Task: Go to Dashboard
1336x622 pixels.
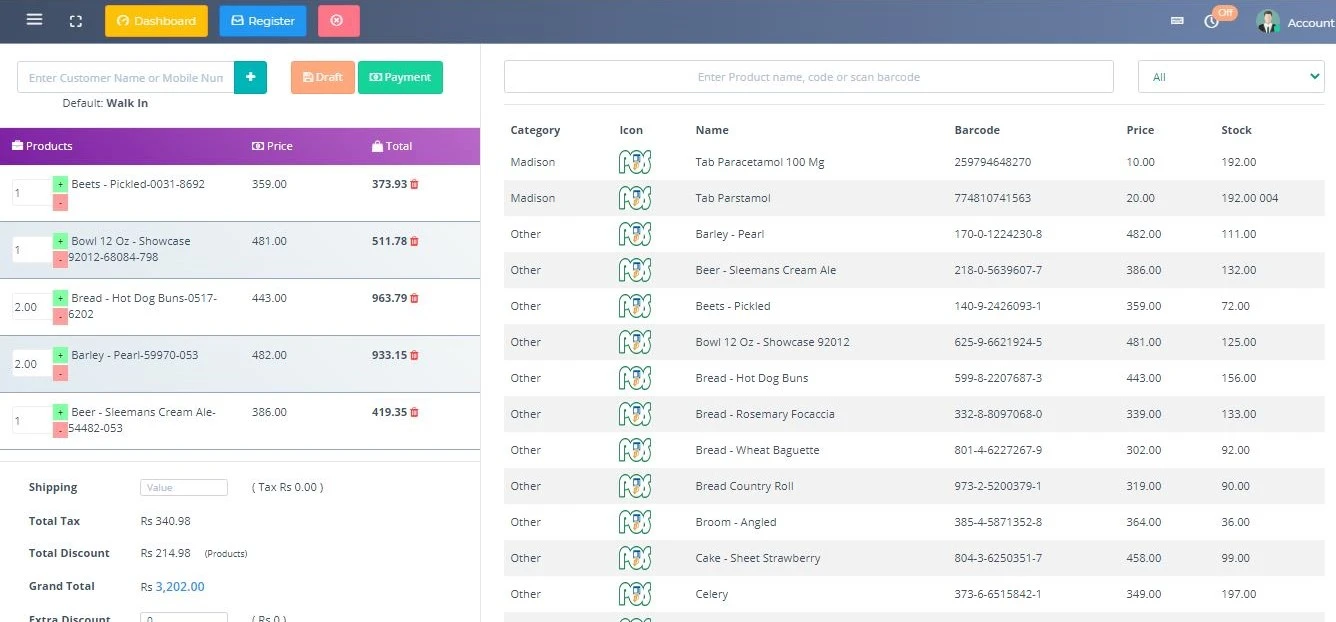Action: coord(156,21)
